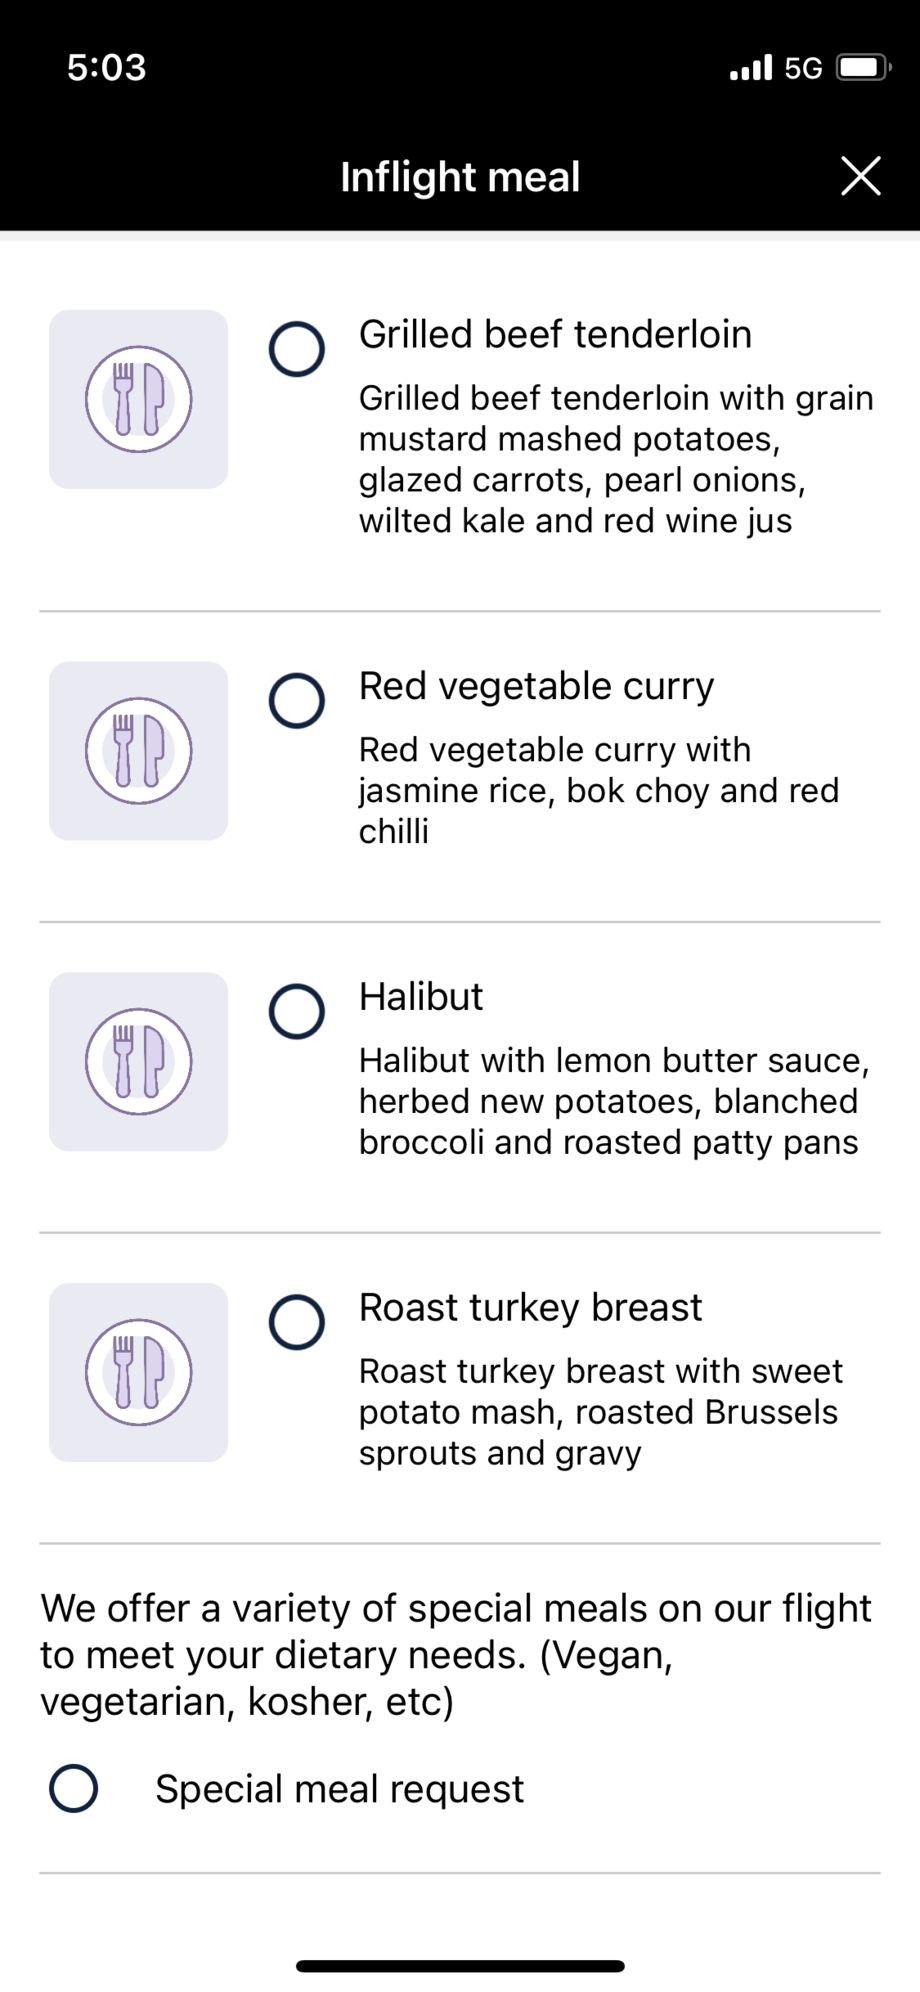Viewport: 920px width, 1992px height.
Task: Tap the home indicator bar
Action: 460,1966
